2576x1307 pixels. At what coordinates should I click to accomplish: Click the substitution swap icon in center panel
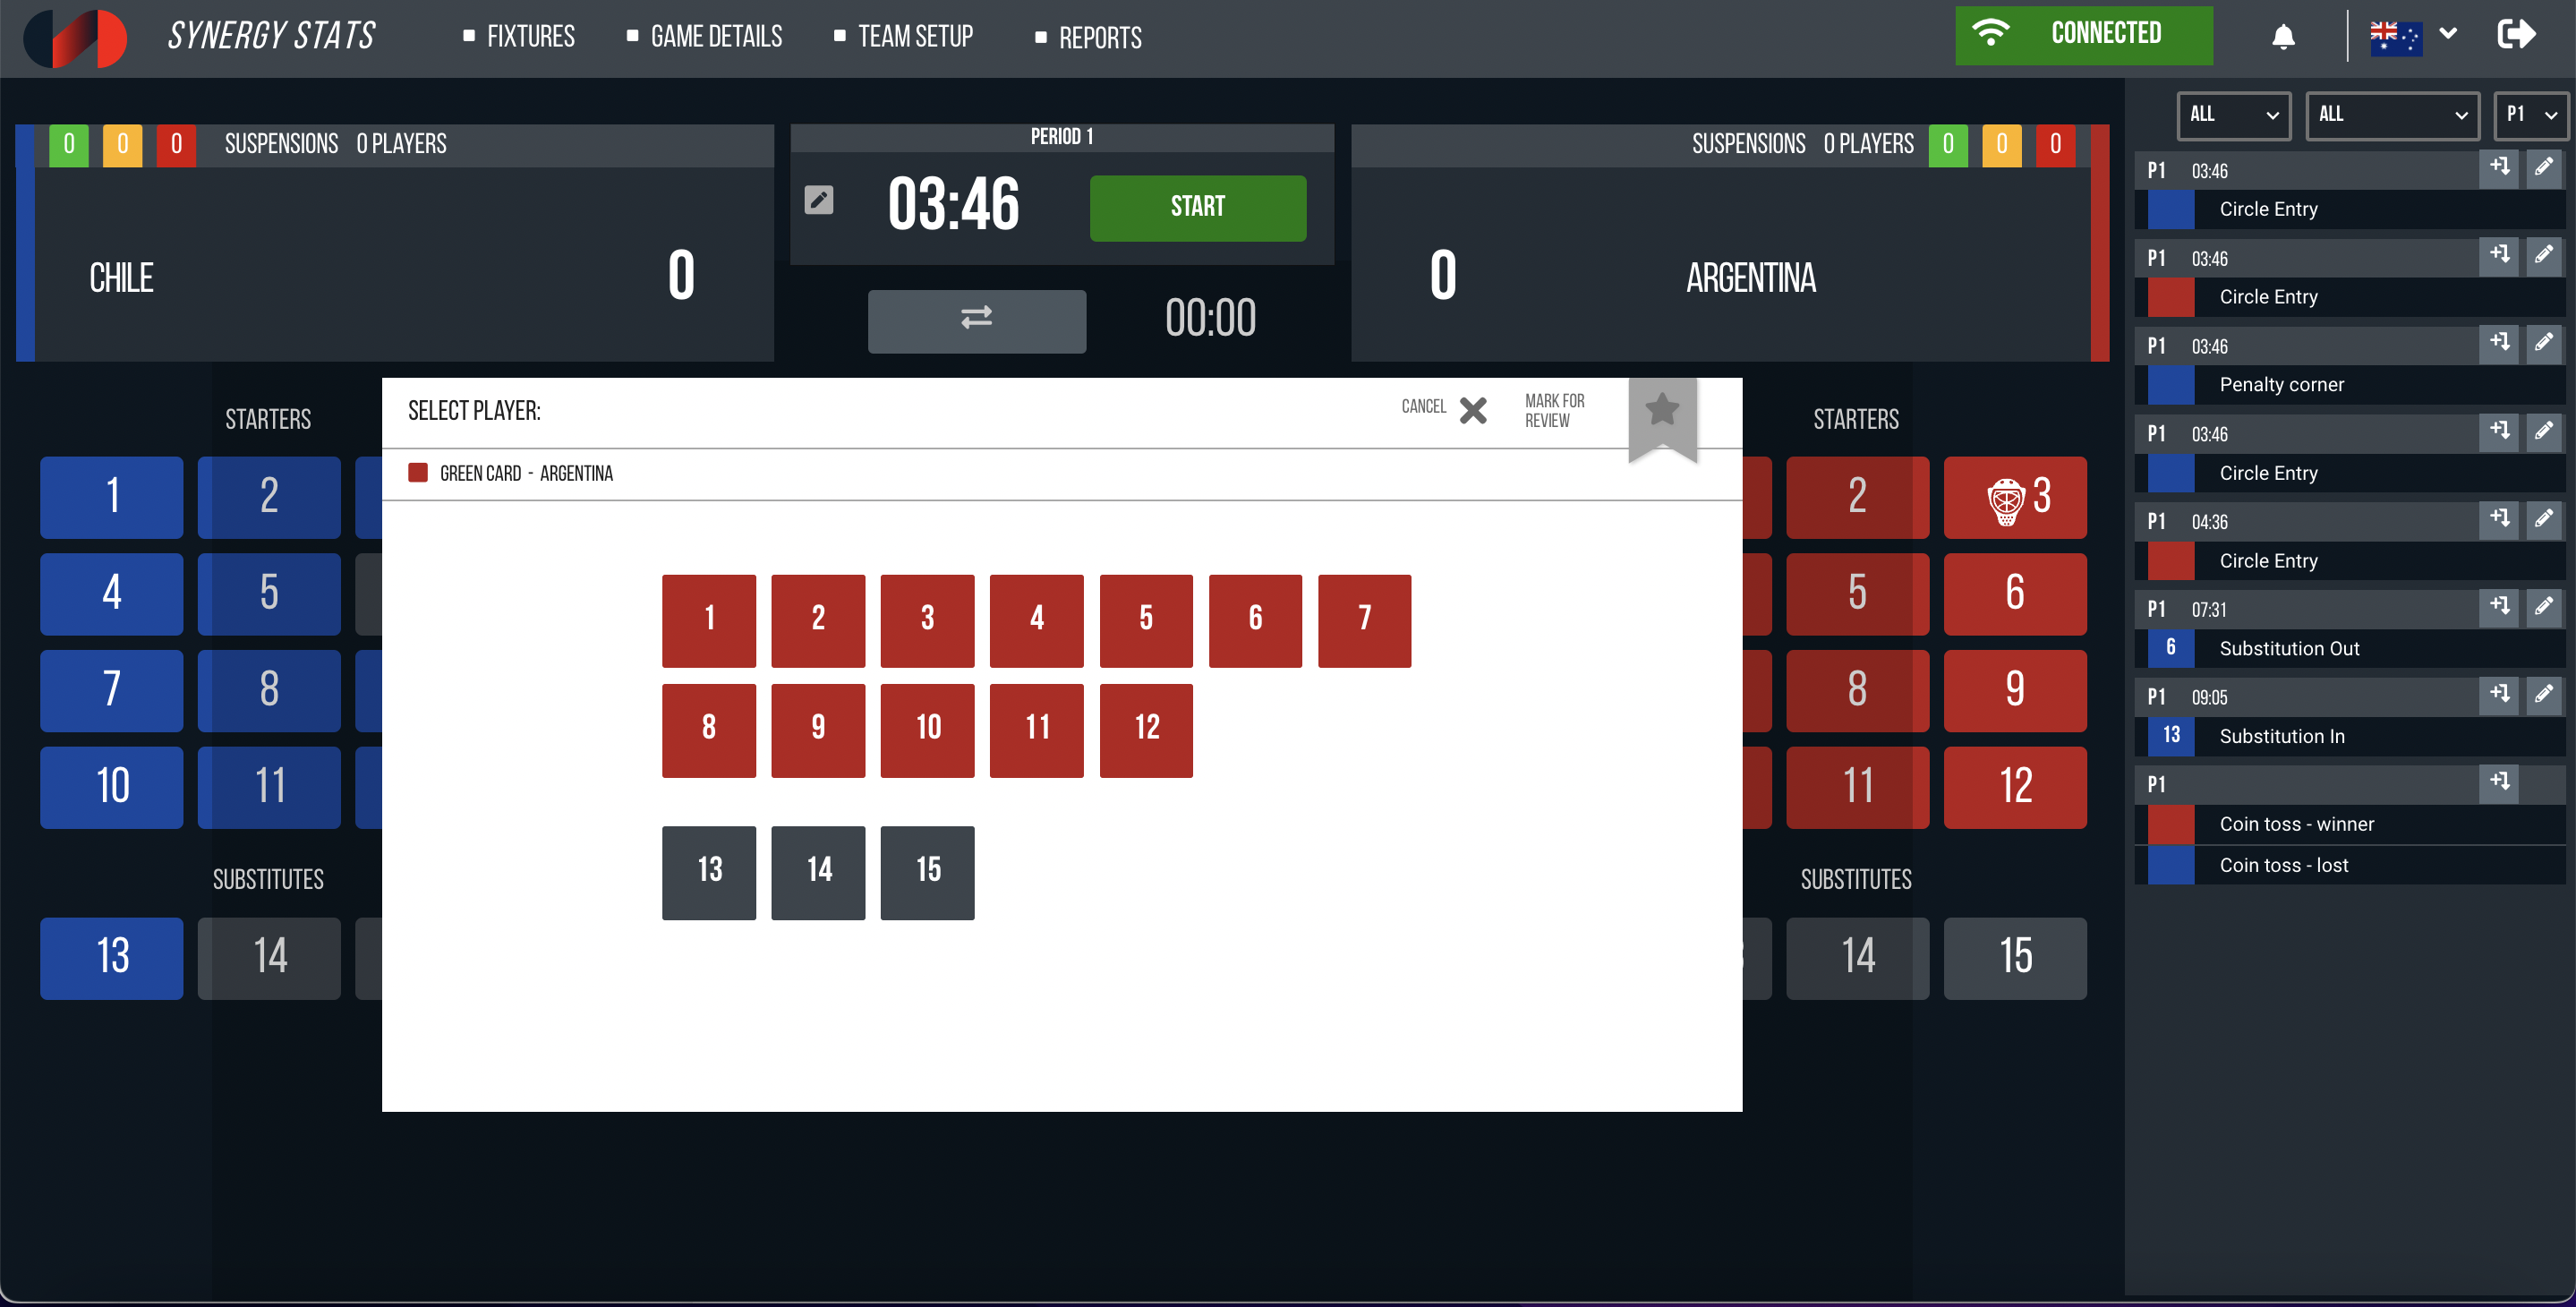click(x=975, y=319)
